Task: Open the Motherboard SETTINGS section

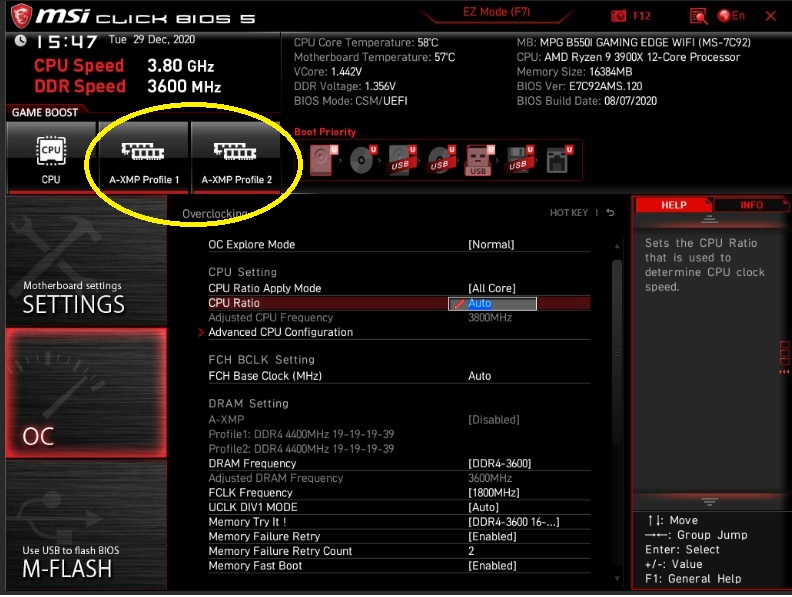Action: click(x=86, y=262)
